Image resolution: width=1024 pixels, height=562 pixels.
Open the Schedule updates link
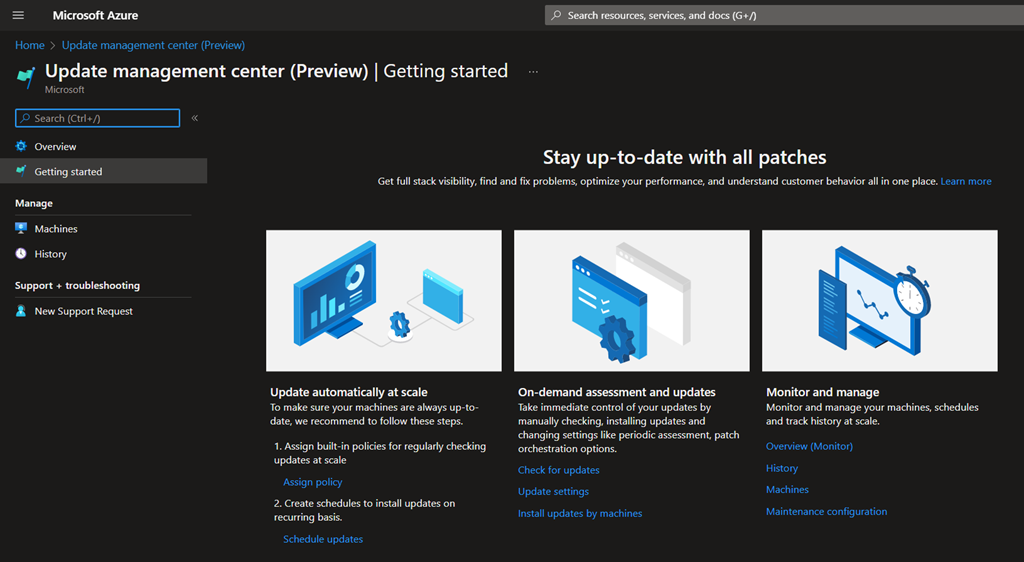(x=322, y=539)
